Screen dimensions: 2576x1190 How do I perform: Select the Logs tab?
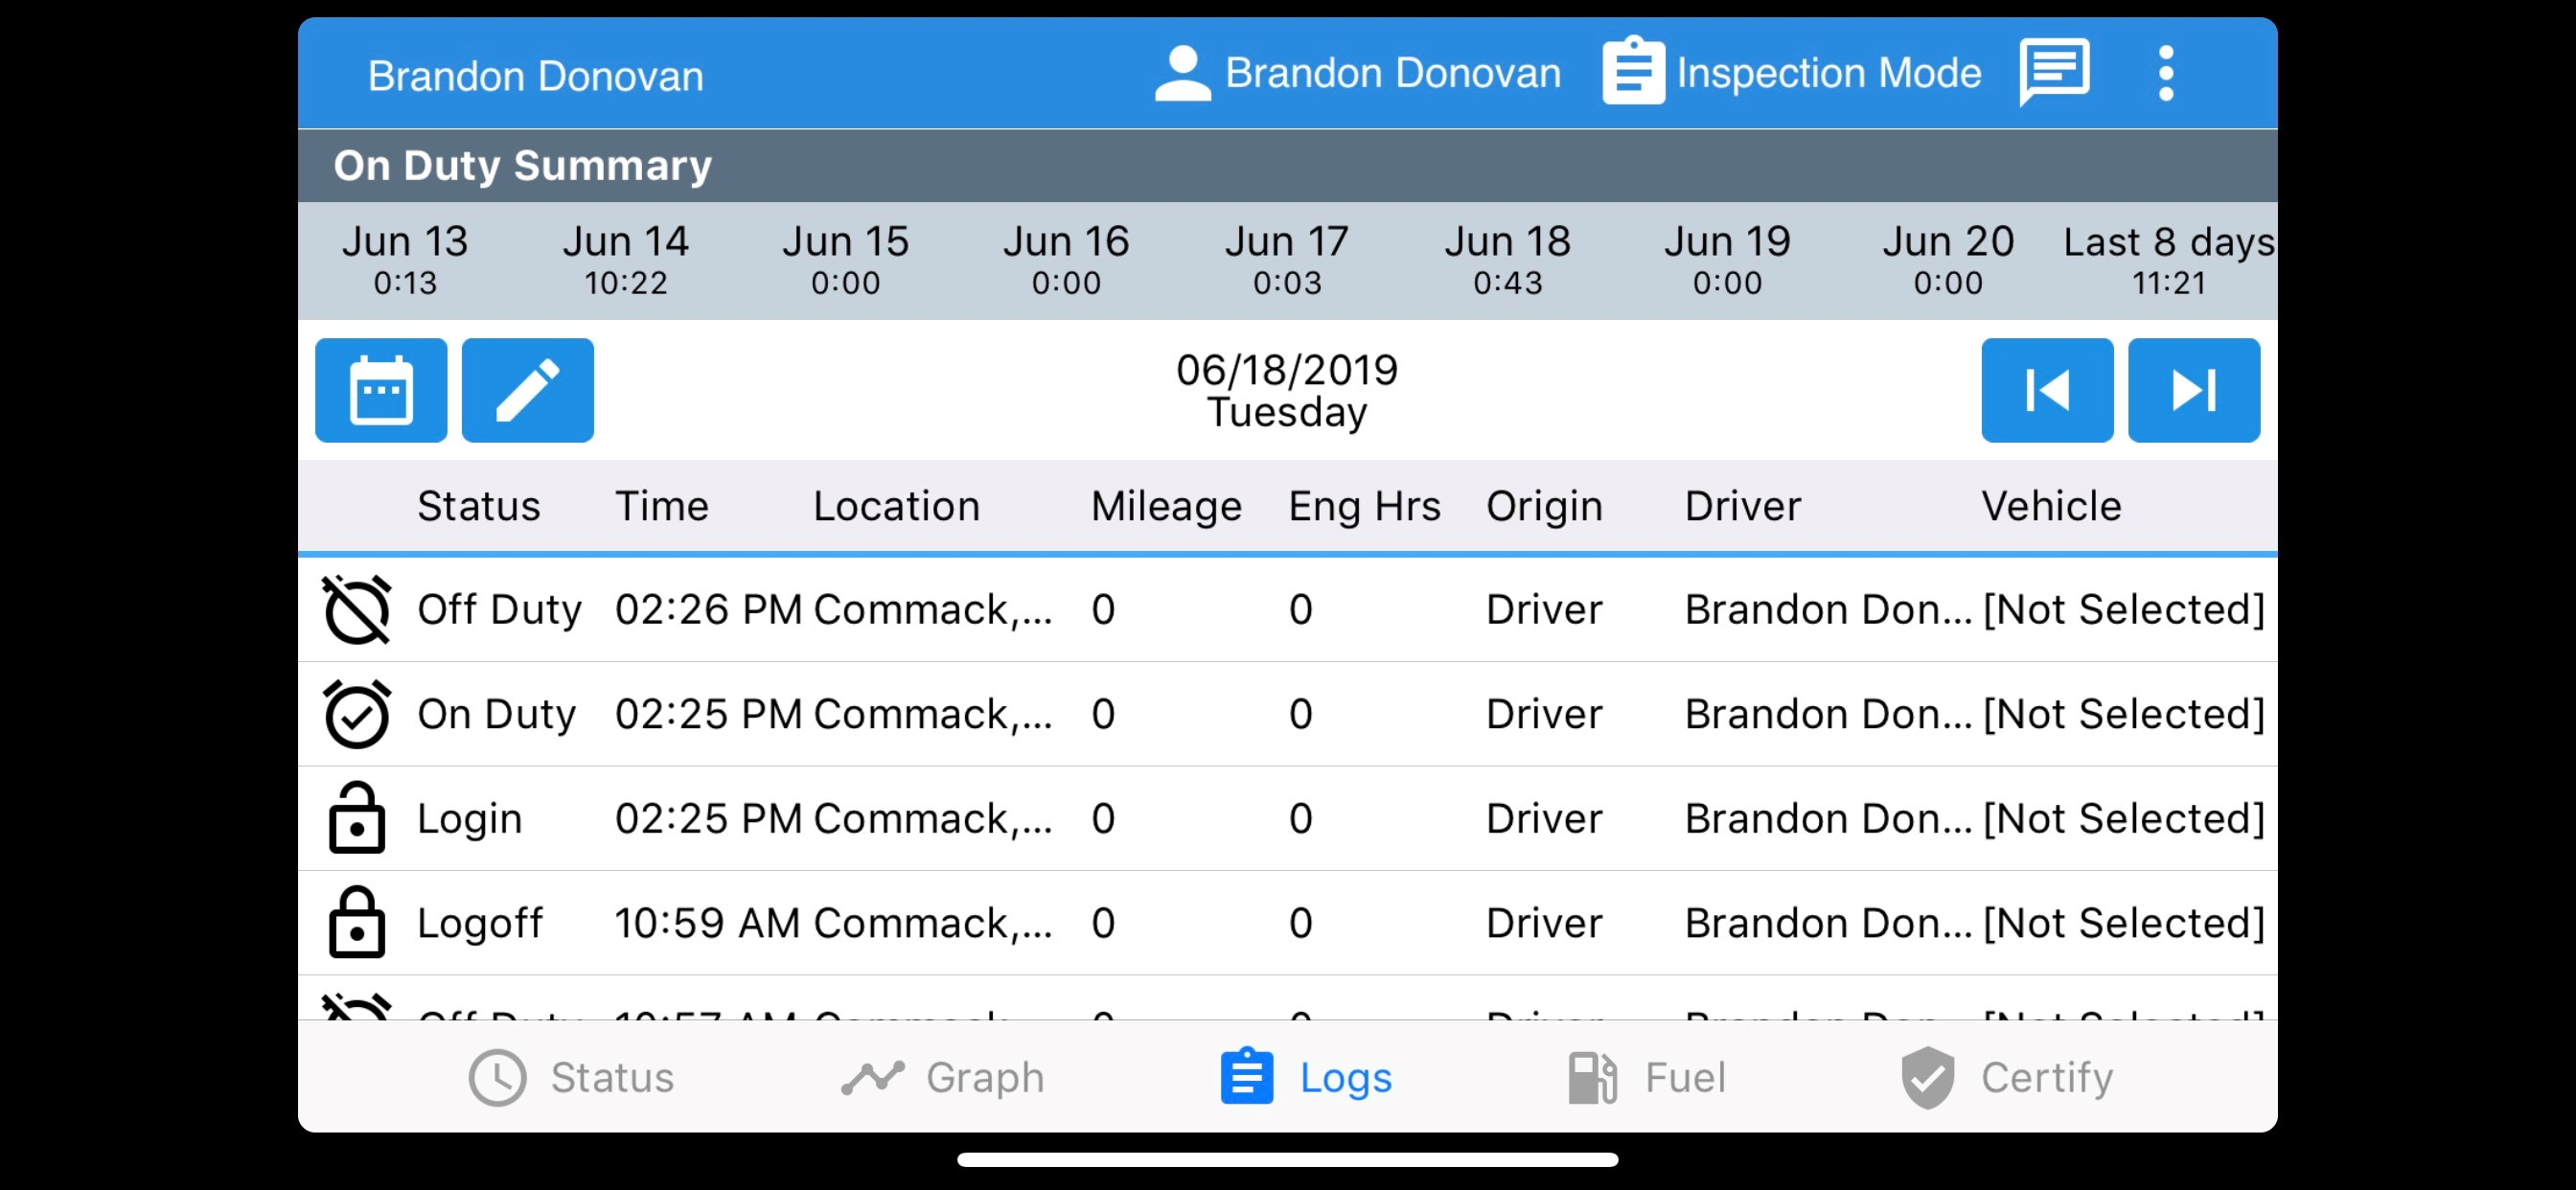click(1306, 1077)
